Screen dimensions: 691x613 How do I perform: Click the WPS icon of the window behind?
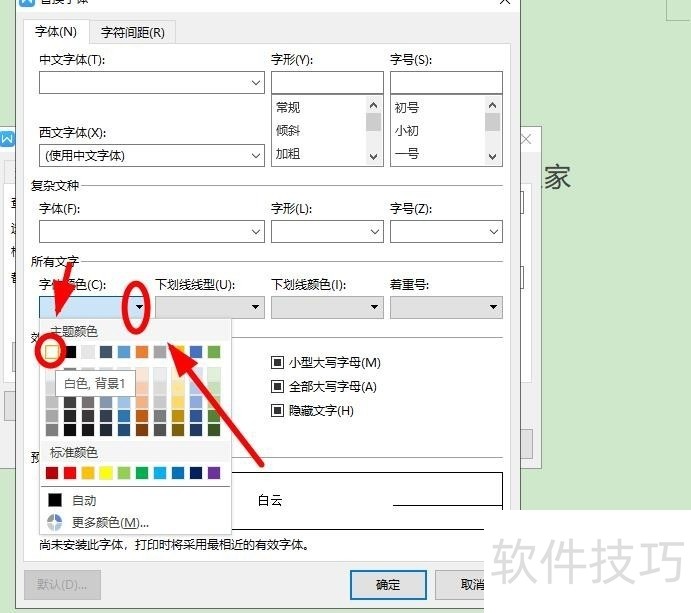tap(7, 139)
